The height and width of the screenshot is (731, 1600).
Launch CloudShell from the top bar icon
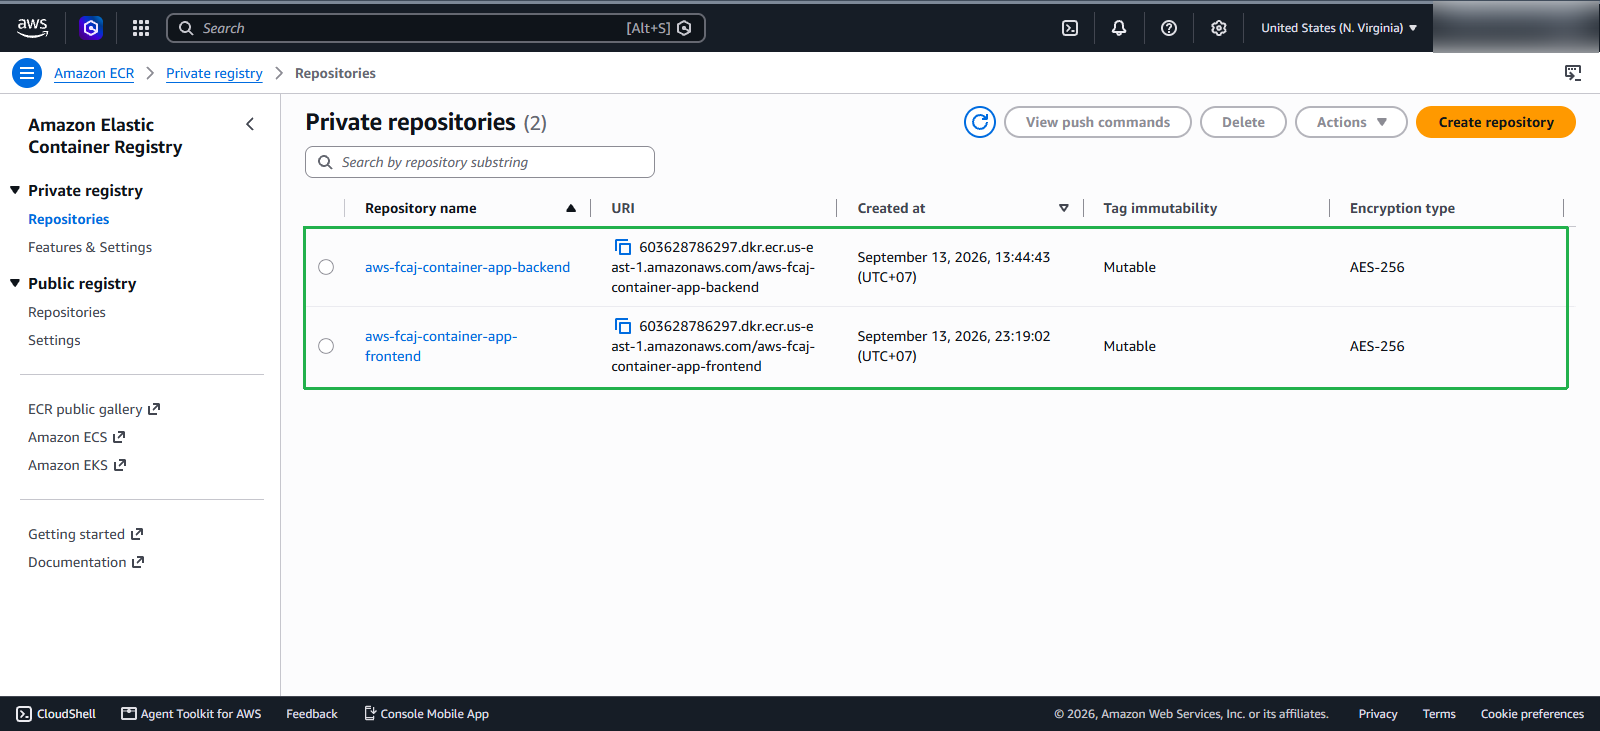click(x=1070, y=28)
